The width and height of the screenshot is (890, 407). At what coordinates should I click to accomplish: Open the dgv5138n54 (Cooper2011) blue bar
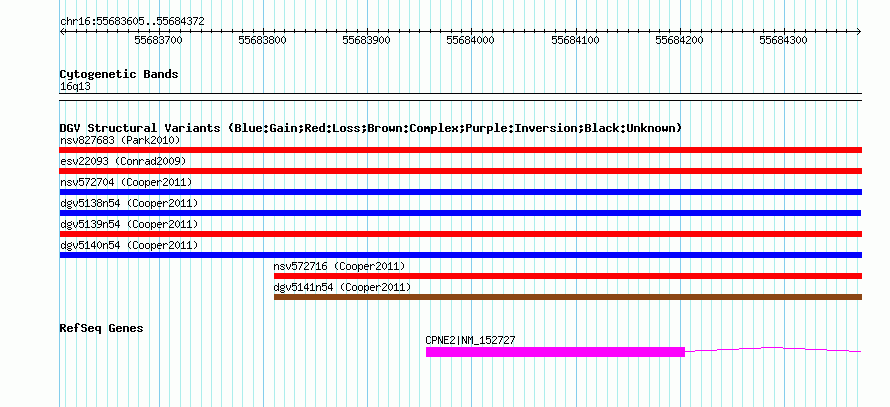tap(460, 213)
